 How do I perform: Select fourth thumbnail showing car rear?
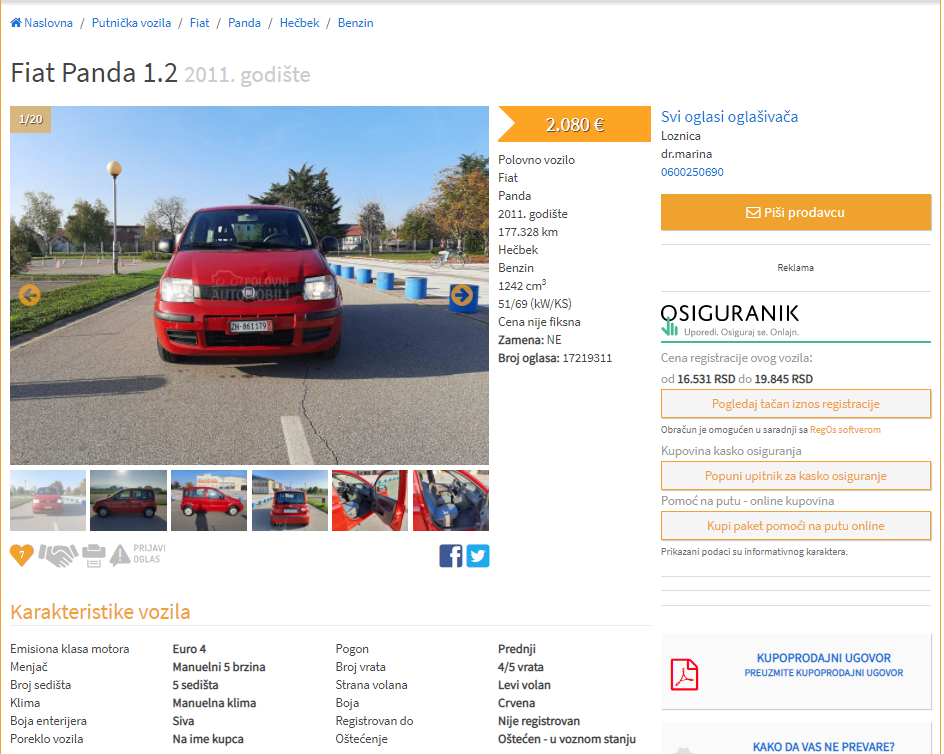pyautogui.click(x=290, y=500)
